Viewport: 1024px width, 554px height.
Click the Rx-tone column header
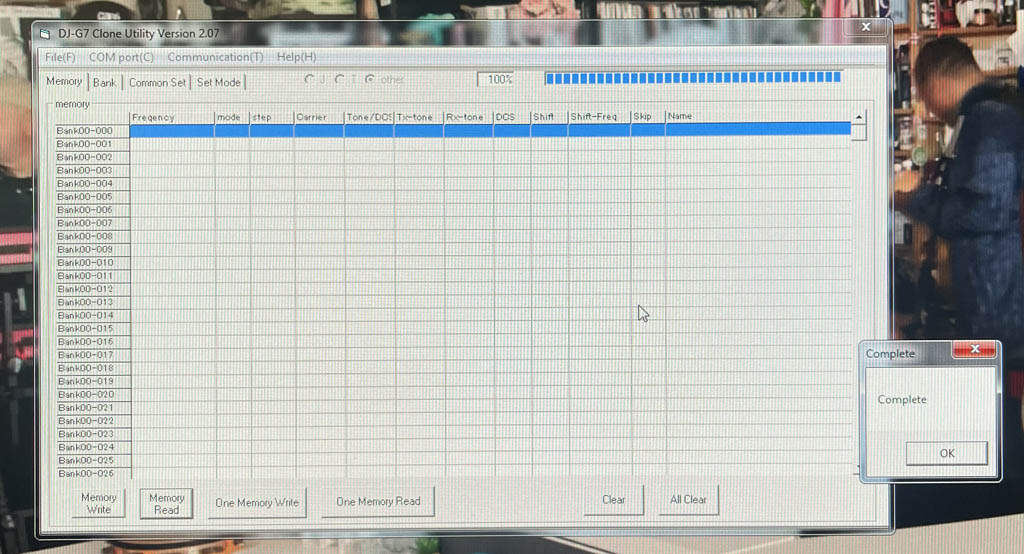[468, 117]
